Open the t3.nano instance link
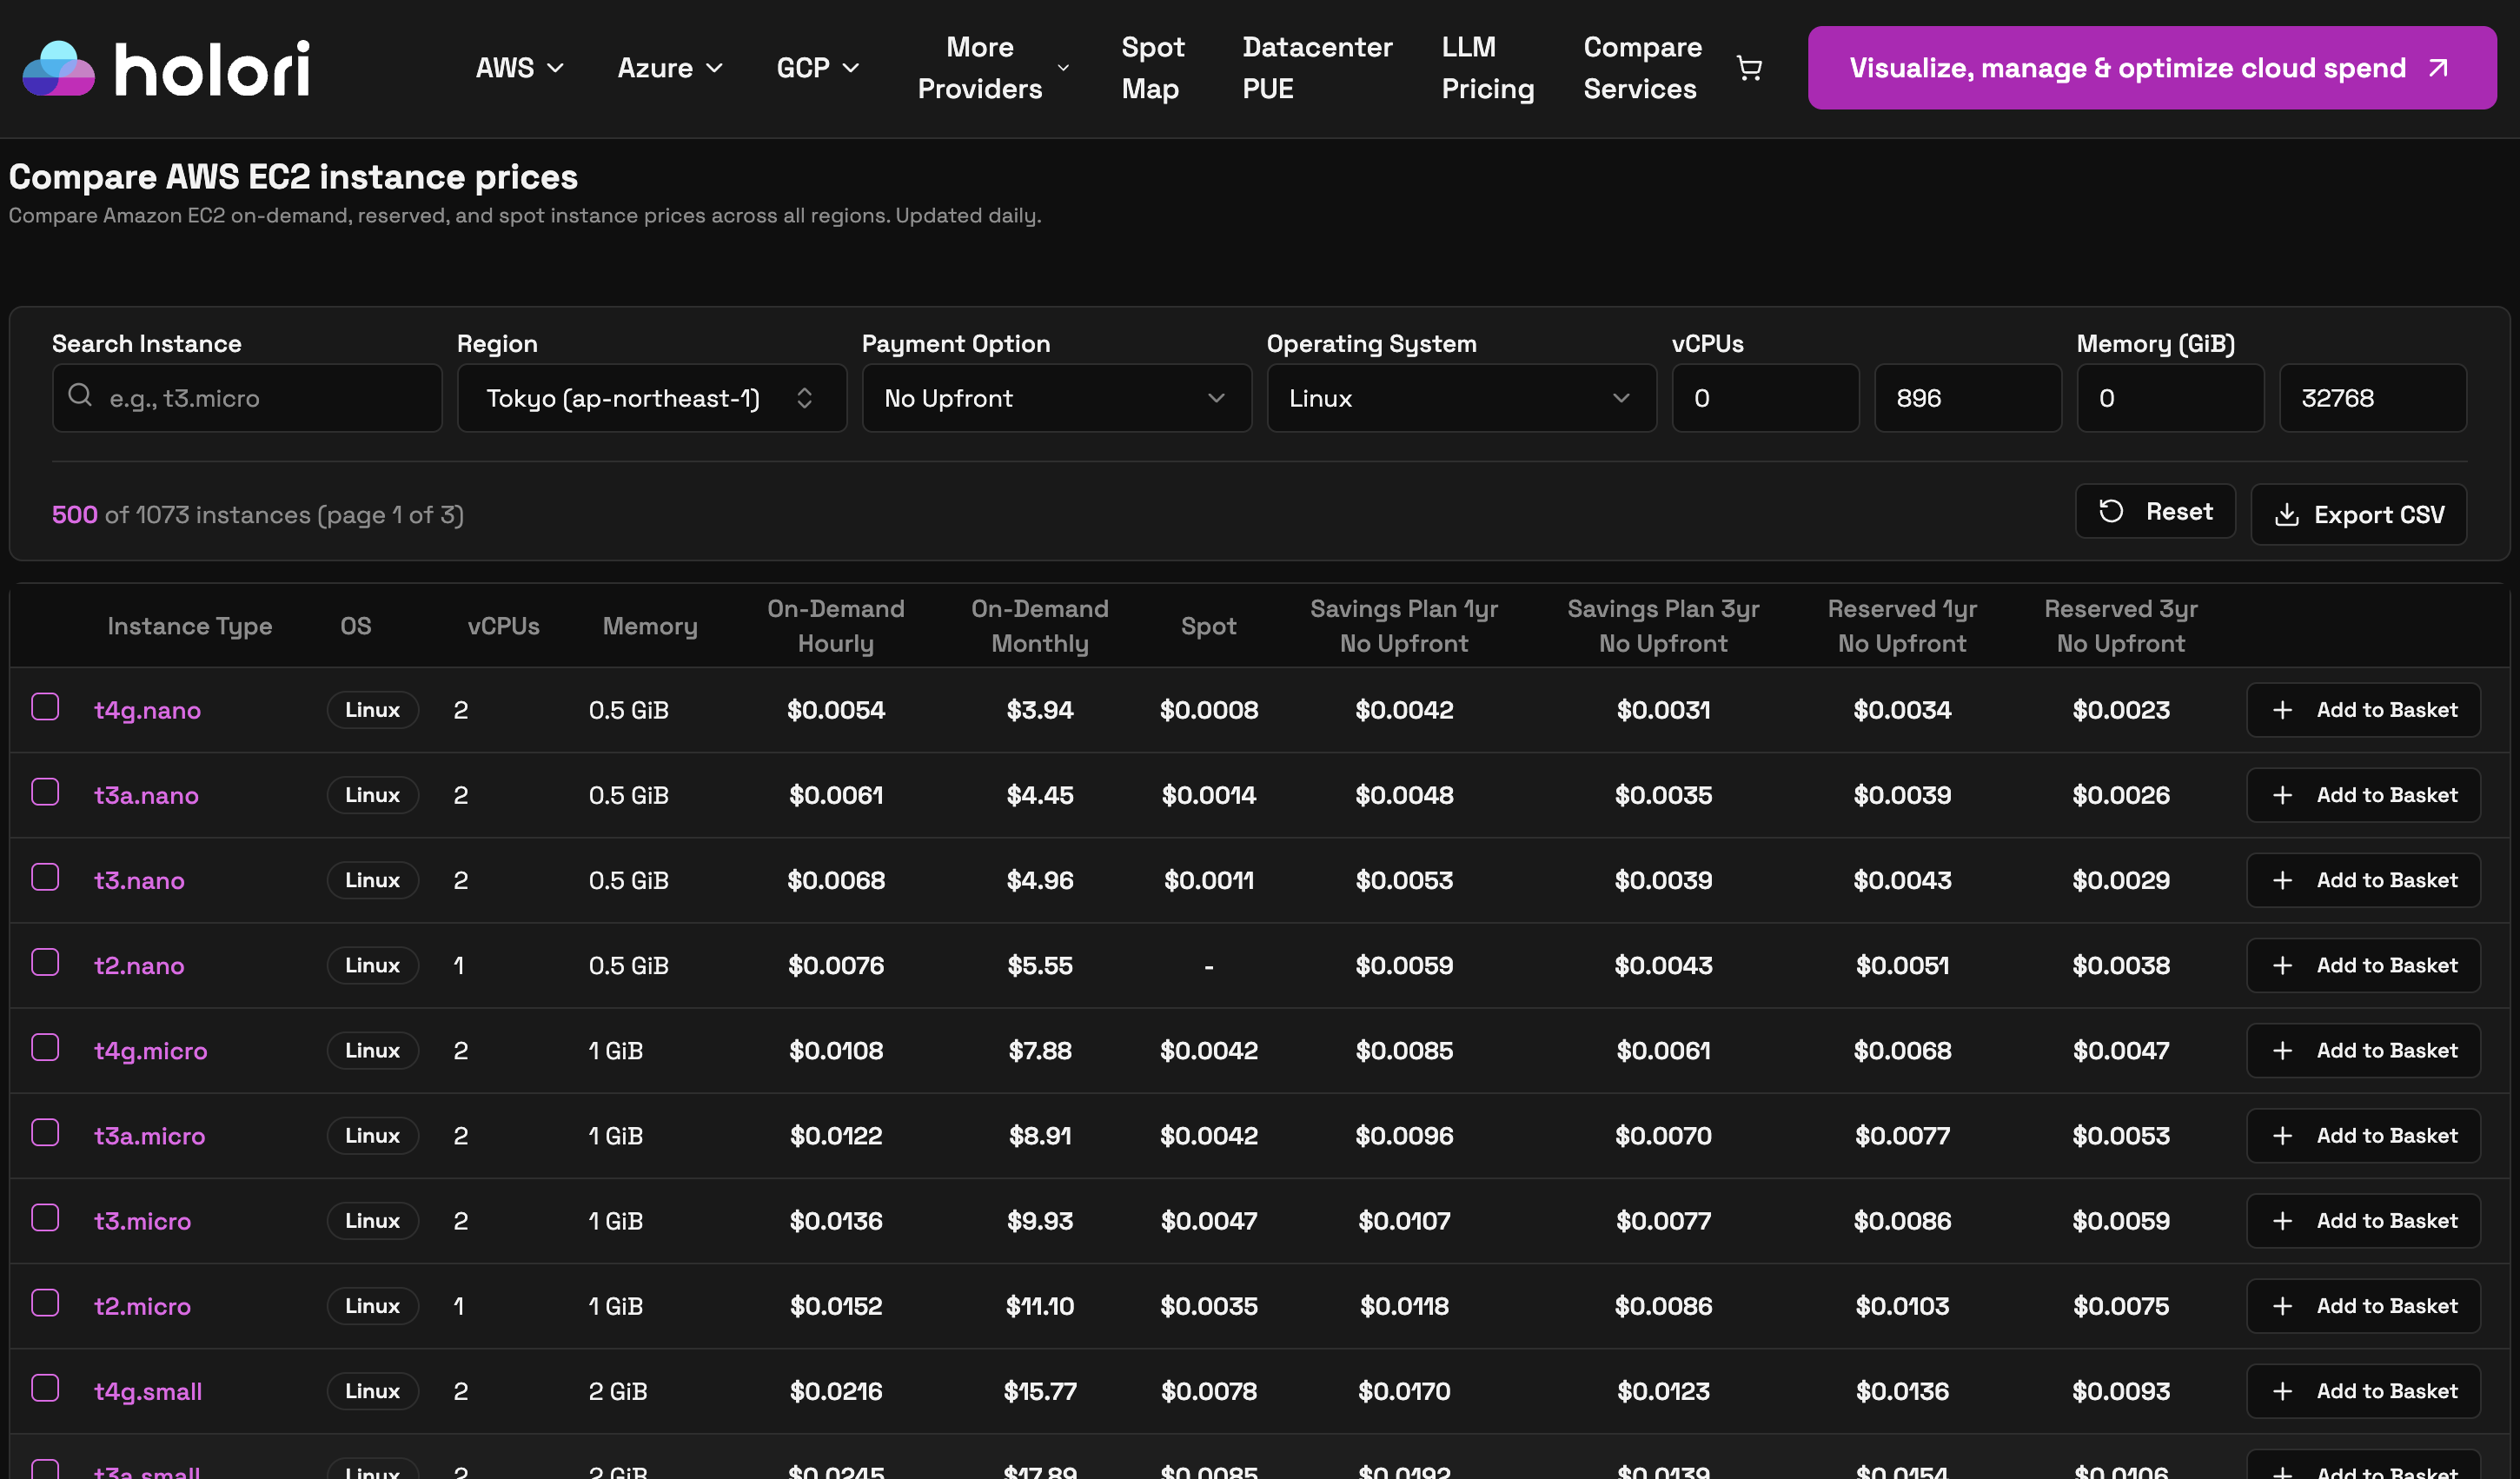Image resolution: width=2520 pixels, height=1479 pixels. (x=139, y=881)
